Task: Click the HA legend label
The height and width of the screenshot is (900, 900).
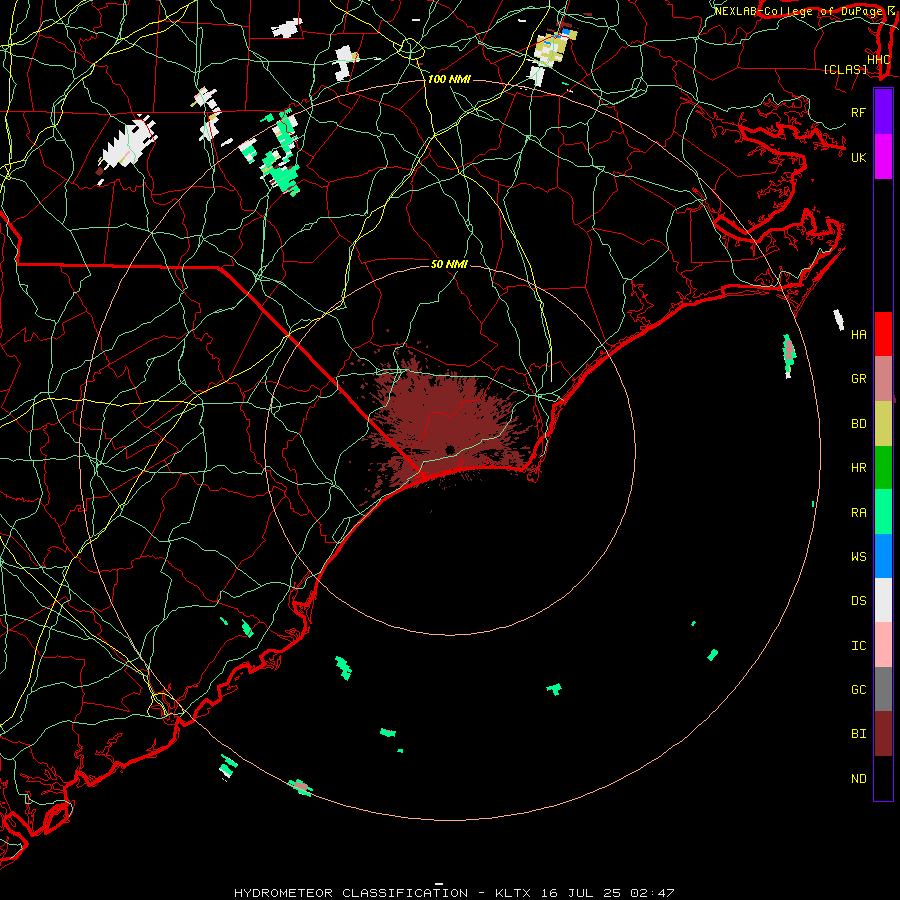Action: coord(859,335)
